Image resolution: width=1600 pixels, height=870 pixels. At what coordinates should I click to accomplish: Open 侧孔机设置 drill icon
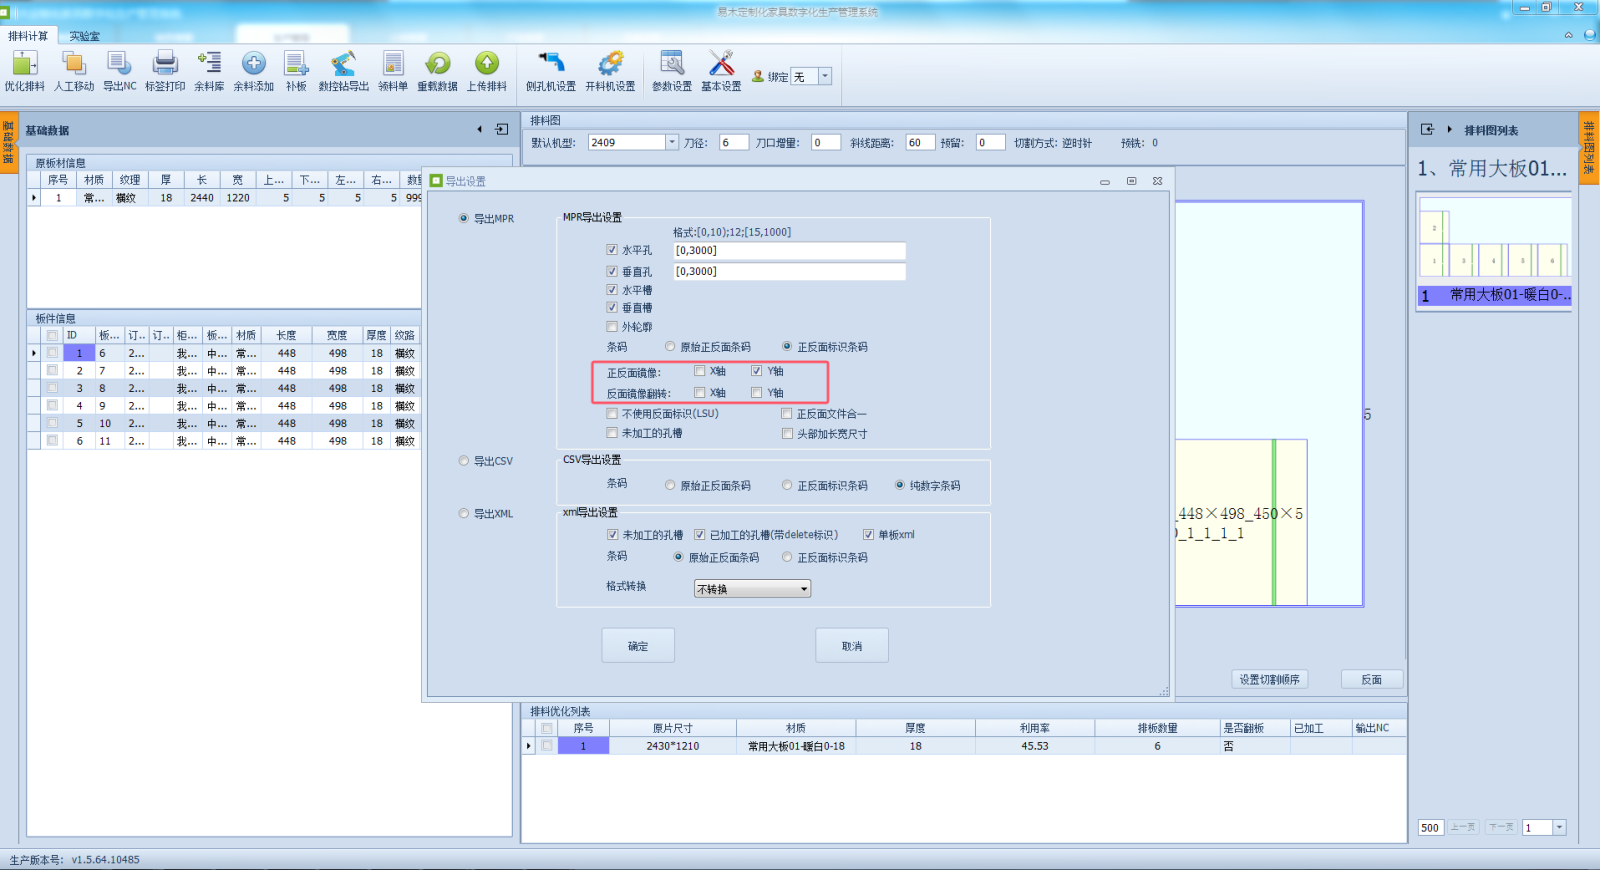pos(551,71)
